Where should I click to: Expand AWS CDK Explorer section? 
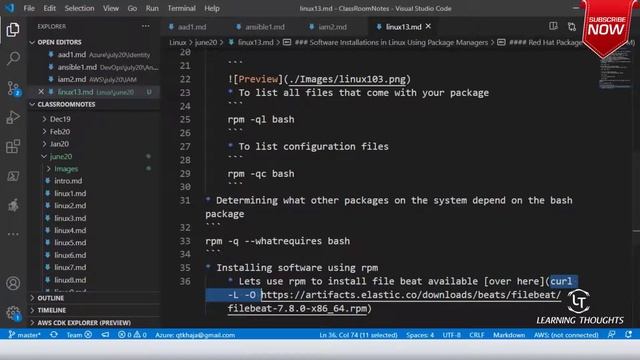pyautogui.click(x=84, y=322)
